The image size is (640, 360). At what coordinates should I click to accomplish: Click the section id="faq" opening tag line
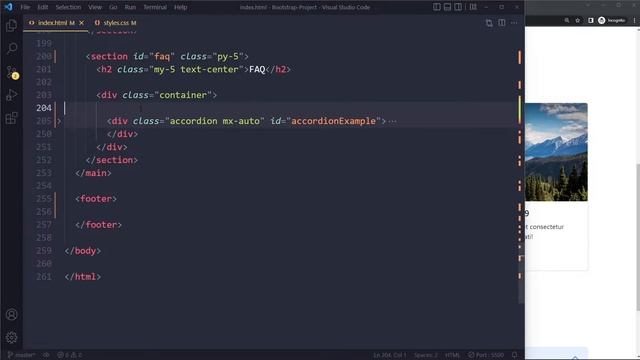click(167, 56)
